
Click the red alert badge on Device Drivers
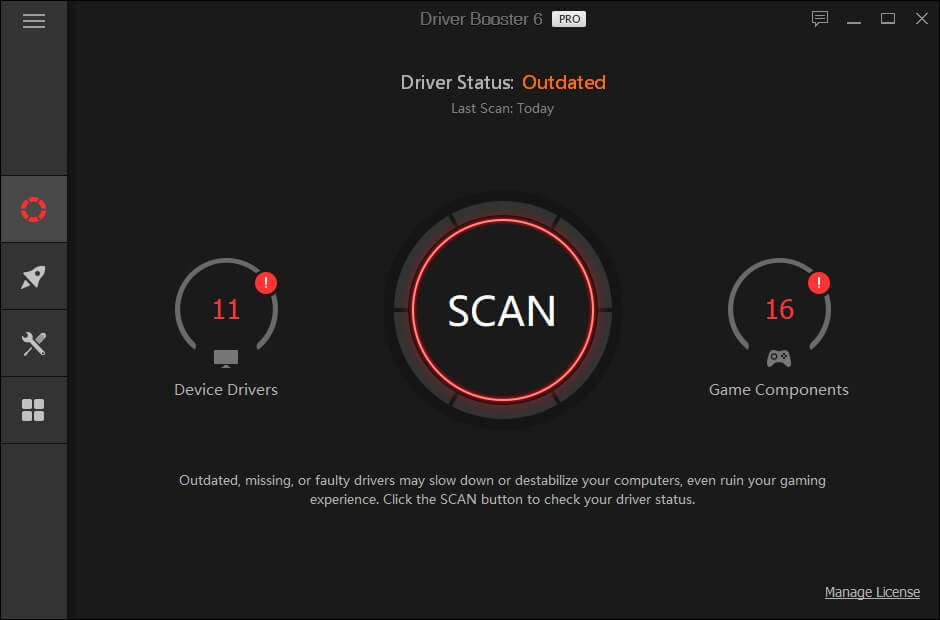click(x=266, y=282)
